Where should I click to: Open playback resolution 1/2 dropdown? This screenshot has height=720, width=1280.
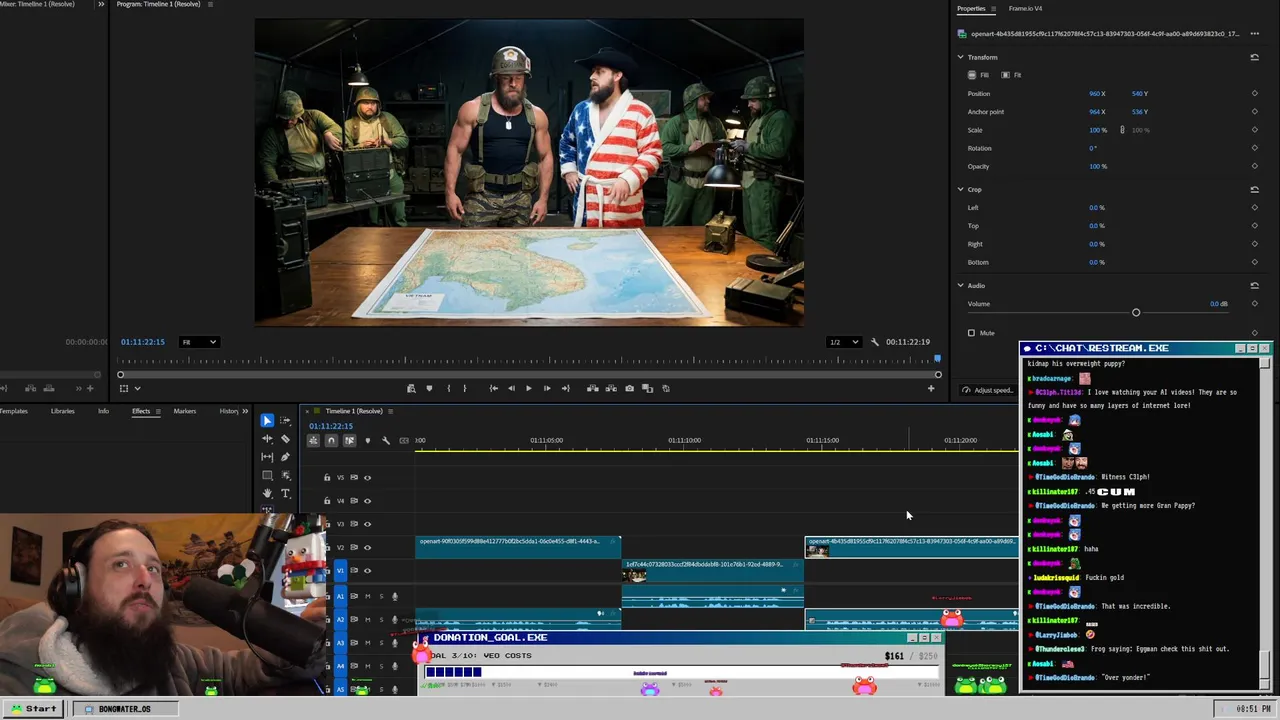844,342
